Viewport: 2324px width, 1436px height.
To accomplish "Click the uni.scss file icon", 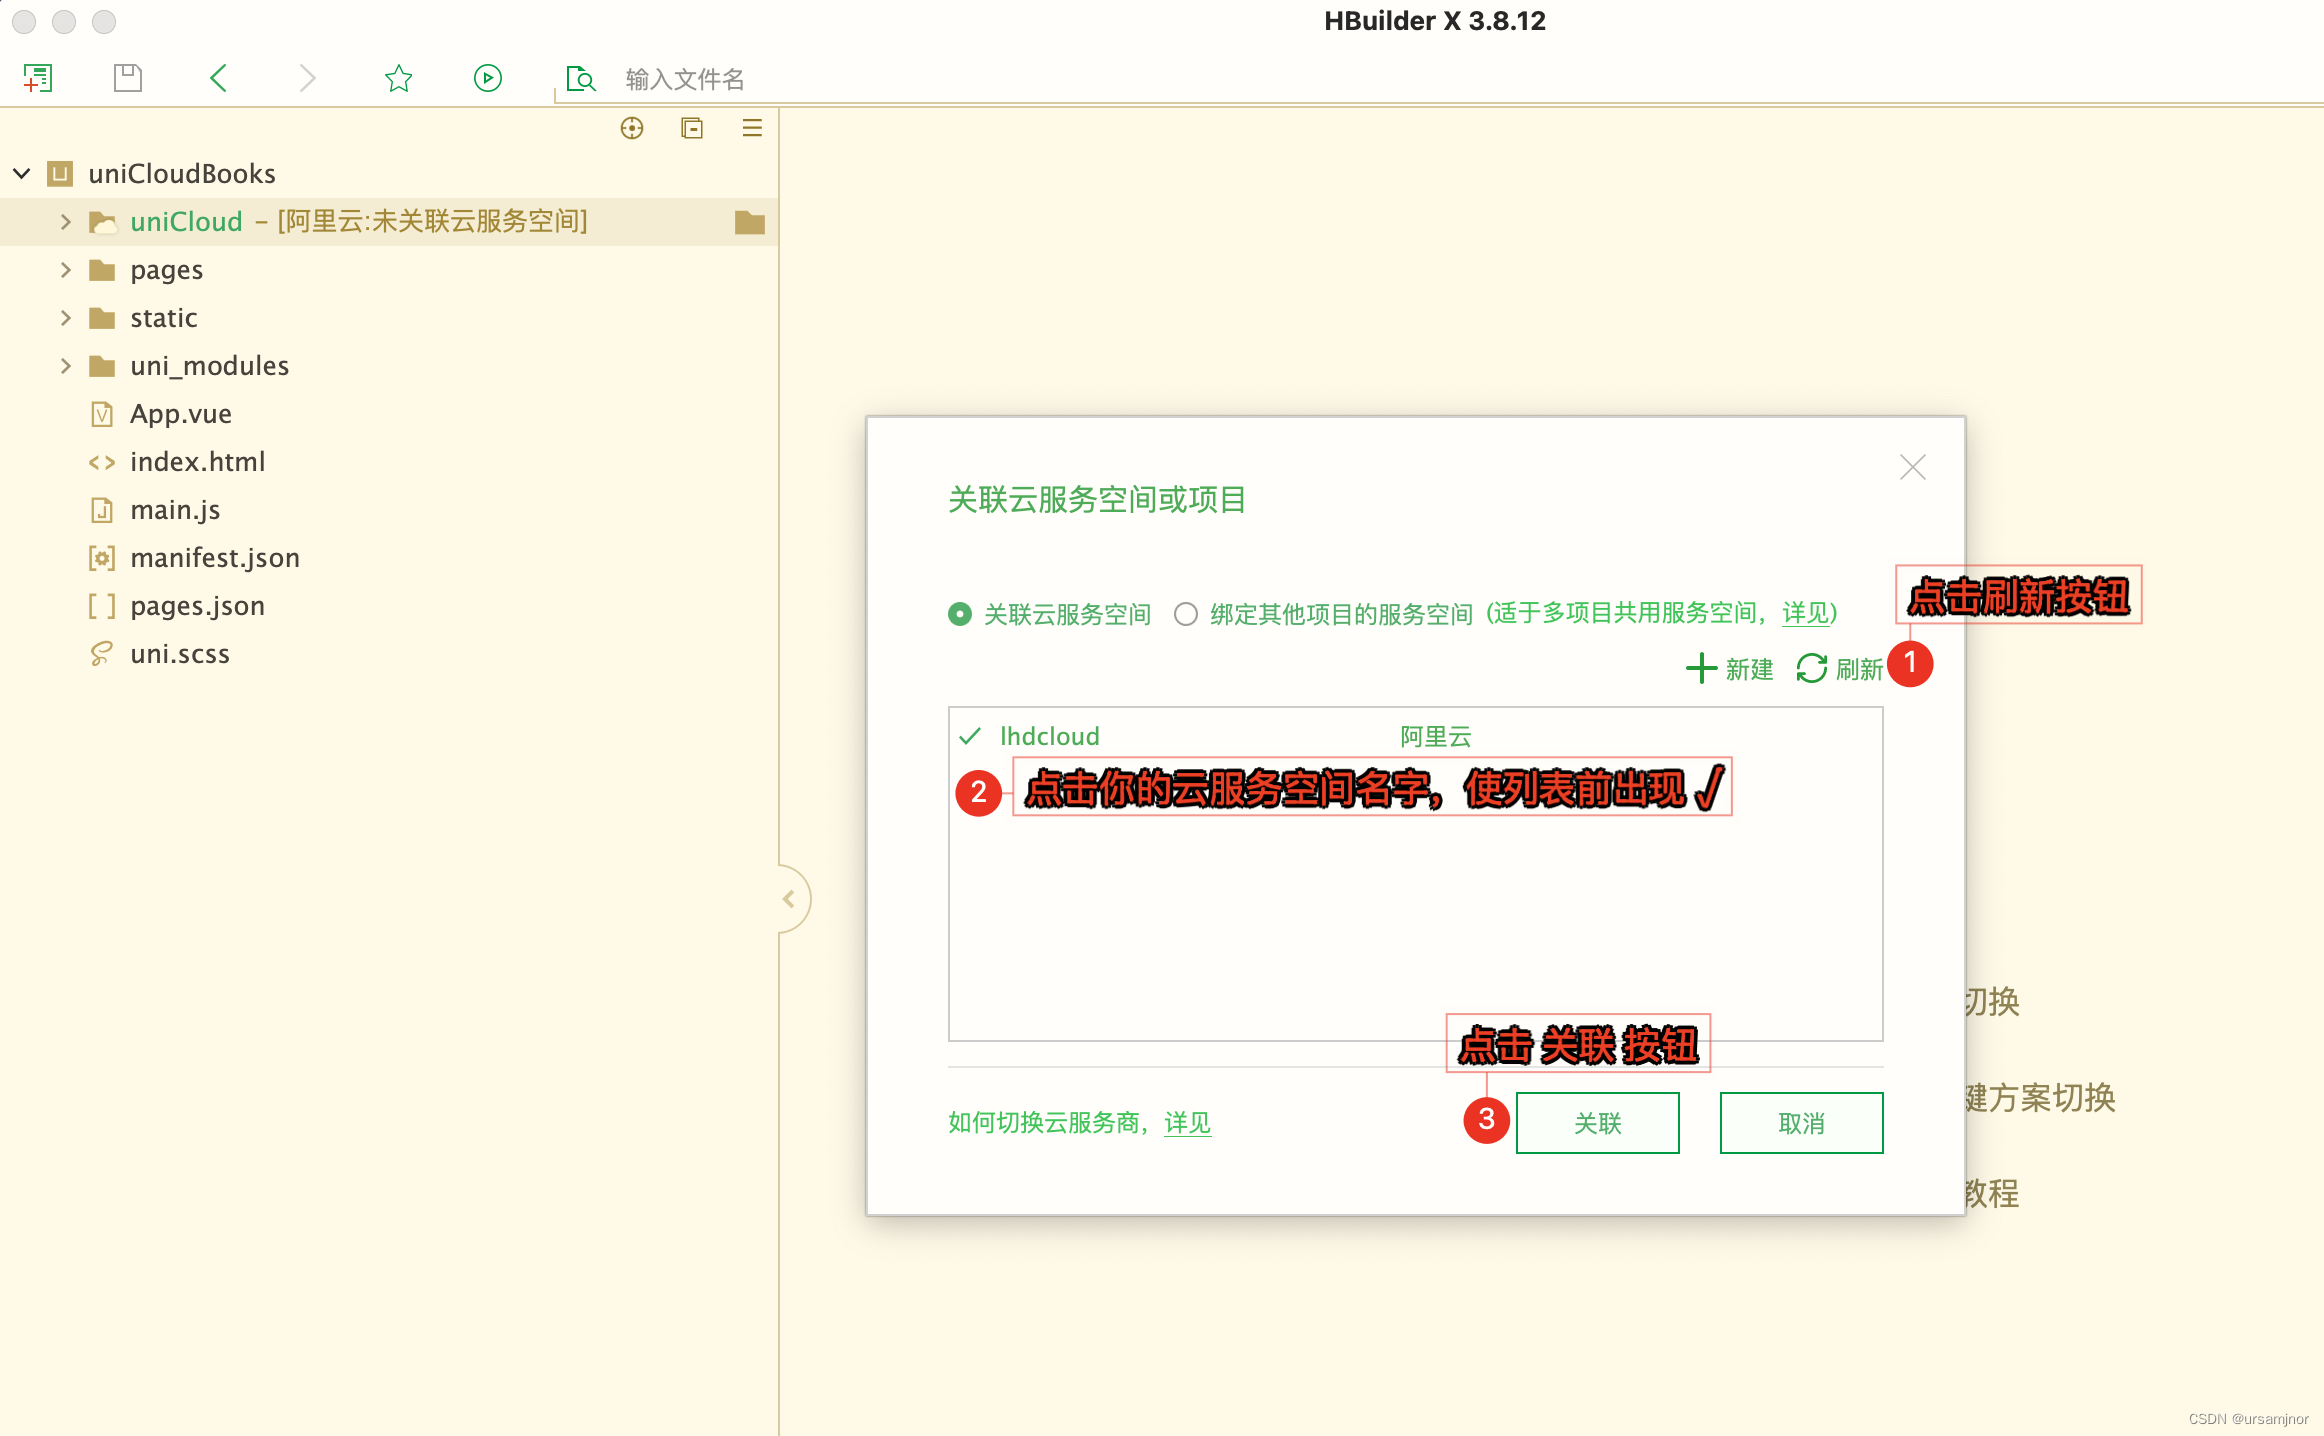I will 102,654.
